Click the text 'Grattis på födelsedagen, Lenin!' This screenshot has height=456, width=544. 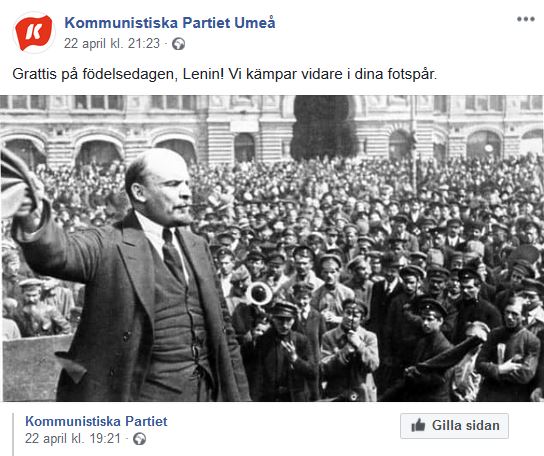tap(118, 74)
